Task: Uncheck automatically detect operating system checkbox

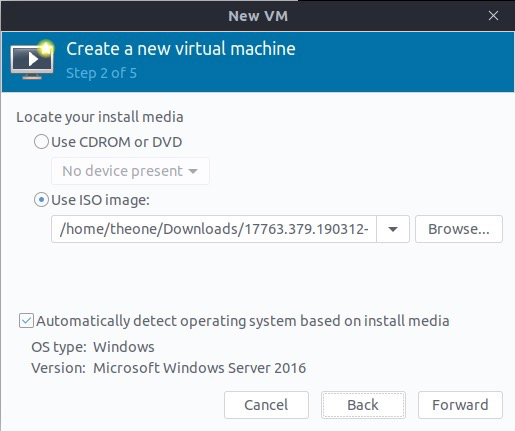Action: coord(26,321)
